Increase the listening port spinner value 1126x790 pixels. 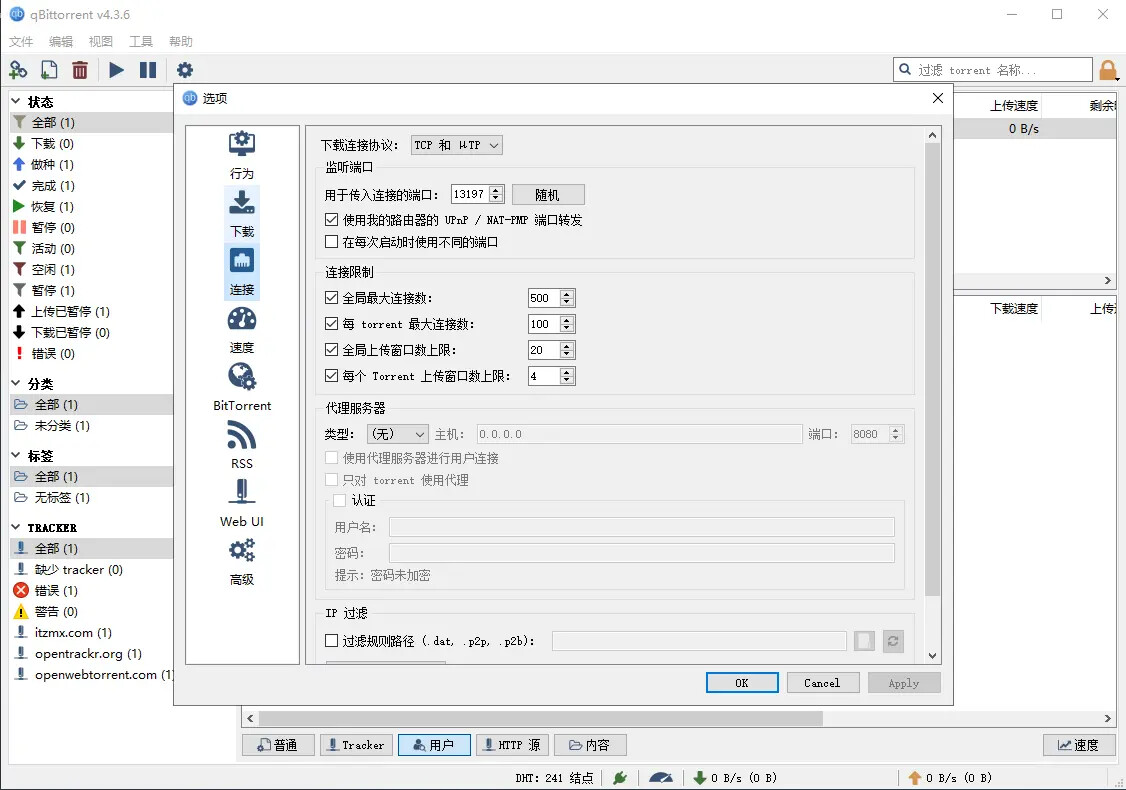coord(496,190)
